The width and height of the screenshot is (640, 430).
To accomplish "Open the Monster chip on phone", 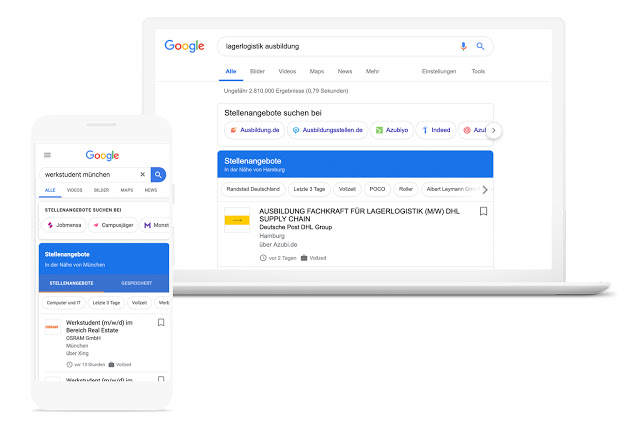I will point(155,225).
